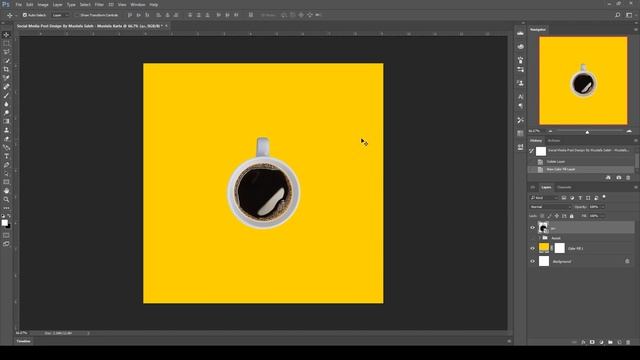This screenshot has height=360, width=640.
Task: Lock layer position with the move-cross icon
Action: 557,216
